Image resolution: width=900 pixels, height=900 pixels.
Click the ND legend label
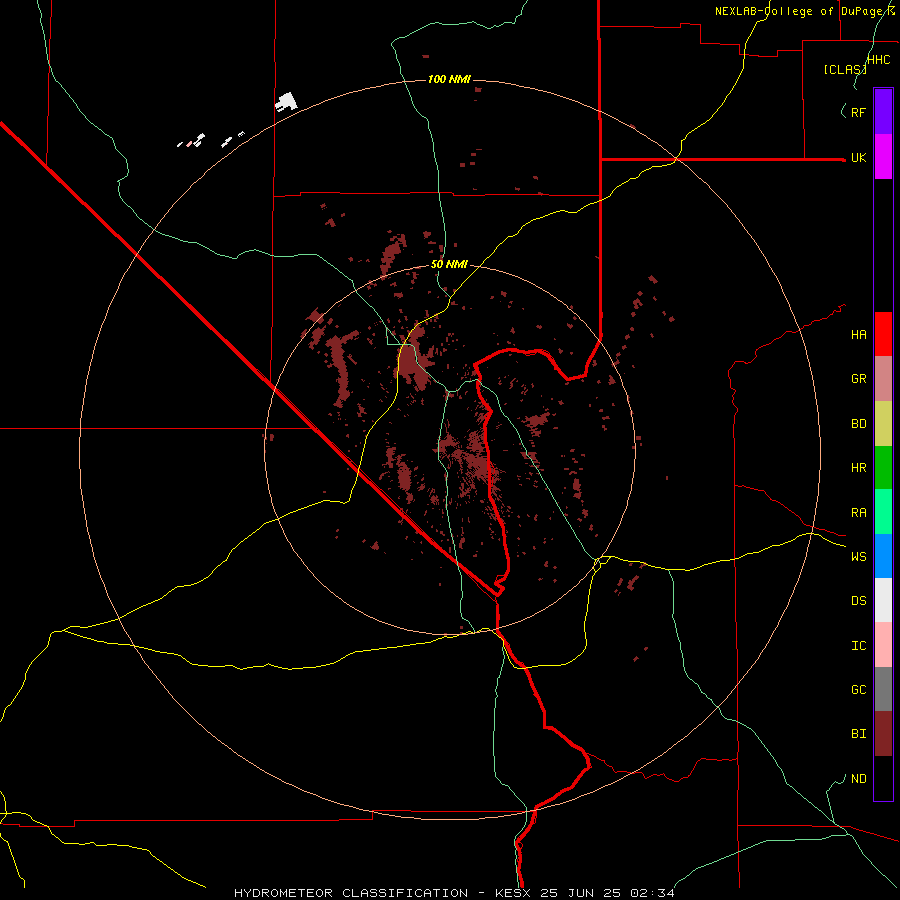(x=858, y=779)
